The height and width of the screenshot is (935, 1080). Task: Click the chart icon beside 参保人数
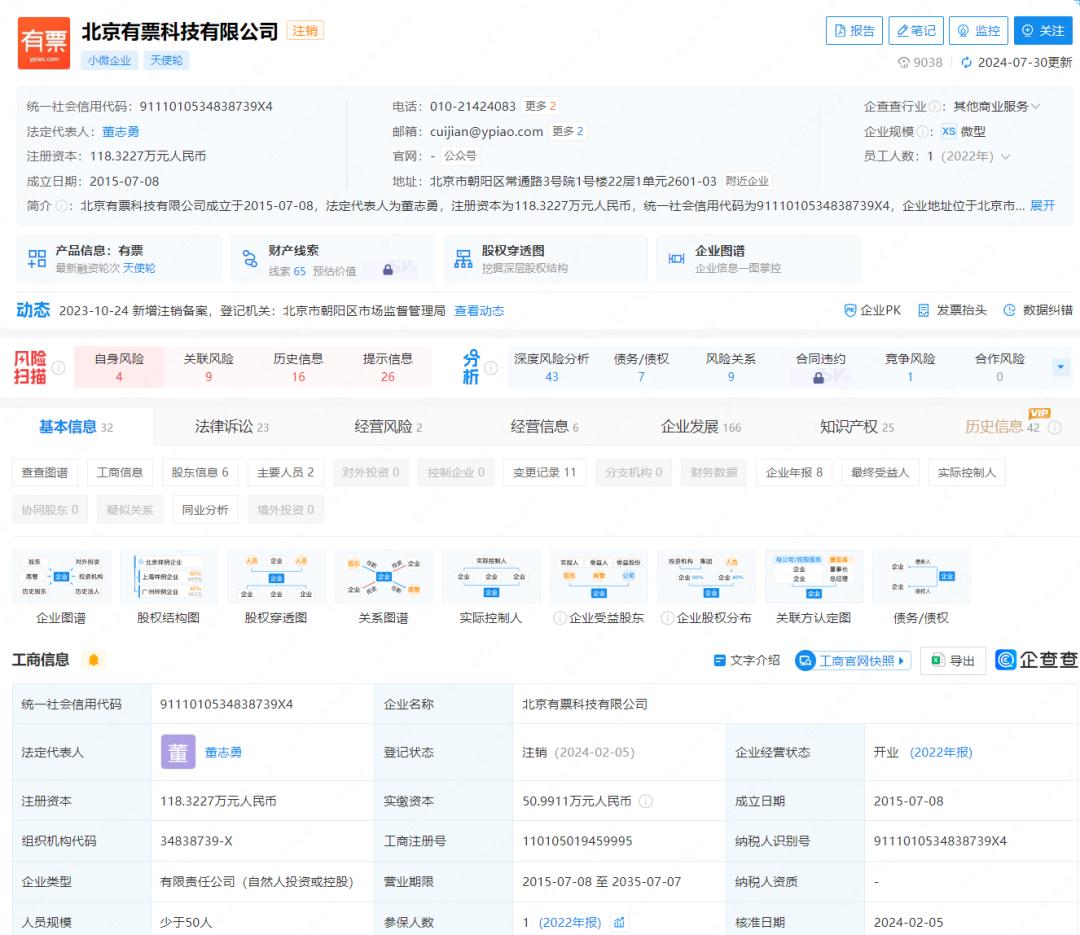click(x=620, y=922)
